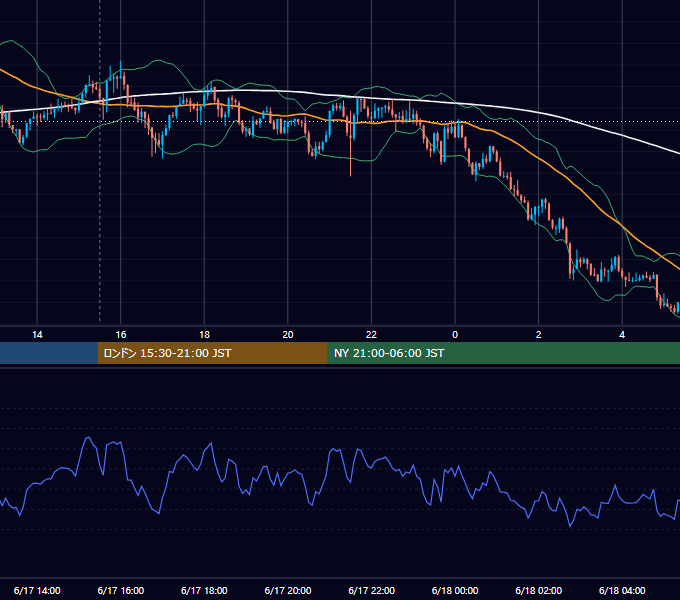680x600 pixels.
Task: Click the 2 hour label on price chart axis
Action: pyautogui.click(x=539, y=335)
